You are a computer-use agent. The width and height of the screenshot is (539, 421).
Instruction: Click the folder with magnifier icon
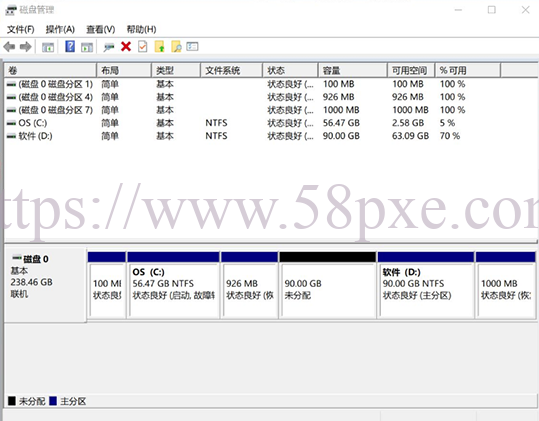click(176, 46)
